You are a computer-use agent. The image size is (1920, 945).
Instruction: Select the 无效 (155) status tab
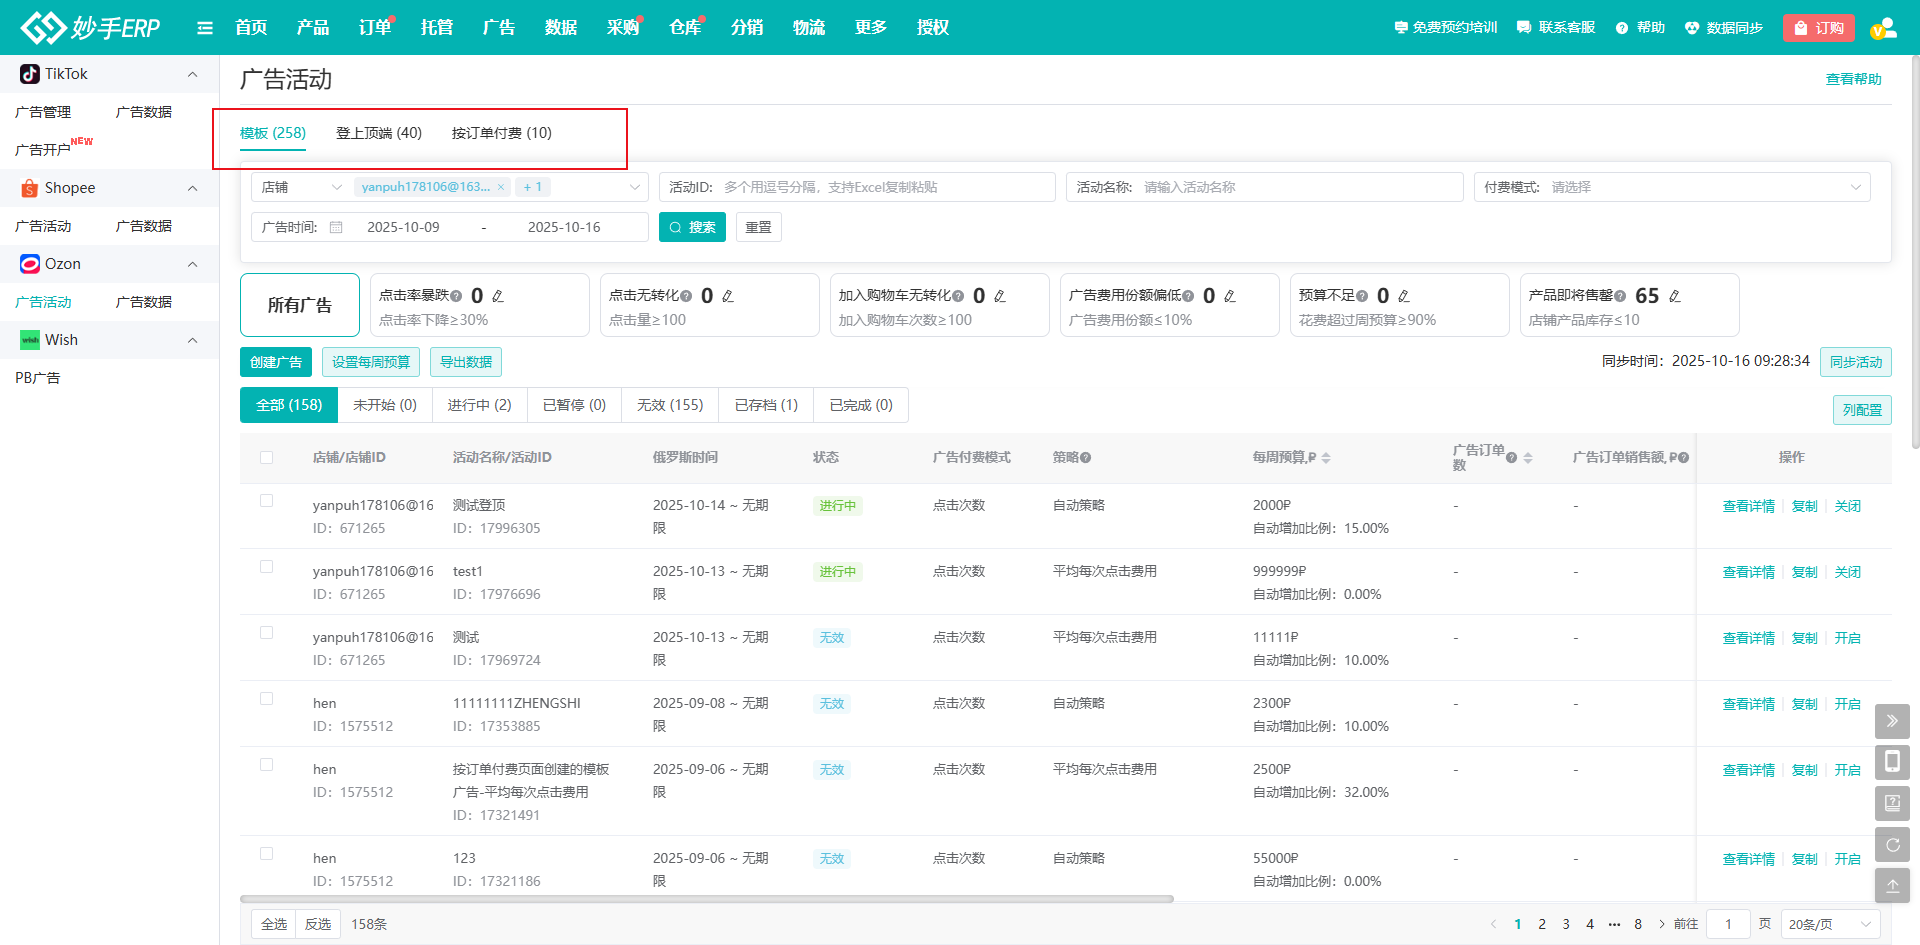pos(670,405)
